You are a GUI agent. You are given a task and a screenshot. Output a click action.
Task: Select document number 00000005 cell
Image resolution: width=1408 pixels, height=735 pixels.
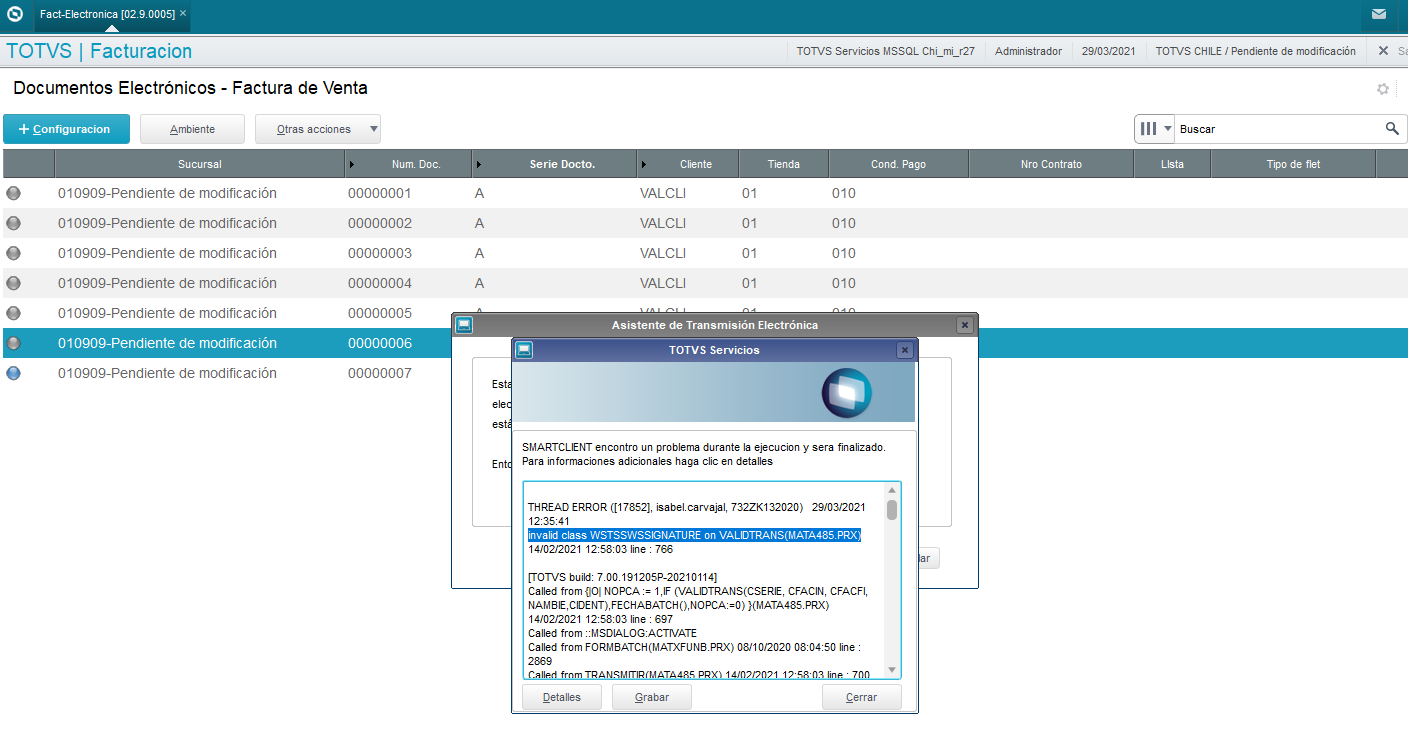click(380, 313)
